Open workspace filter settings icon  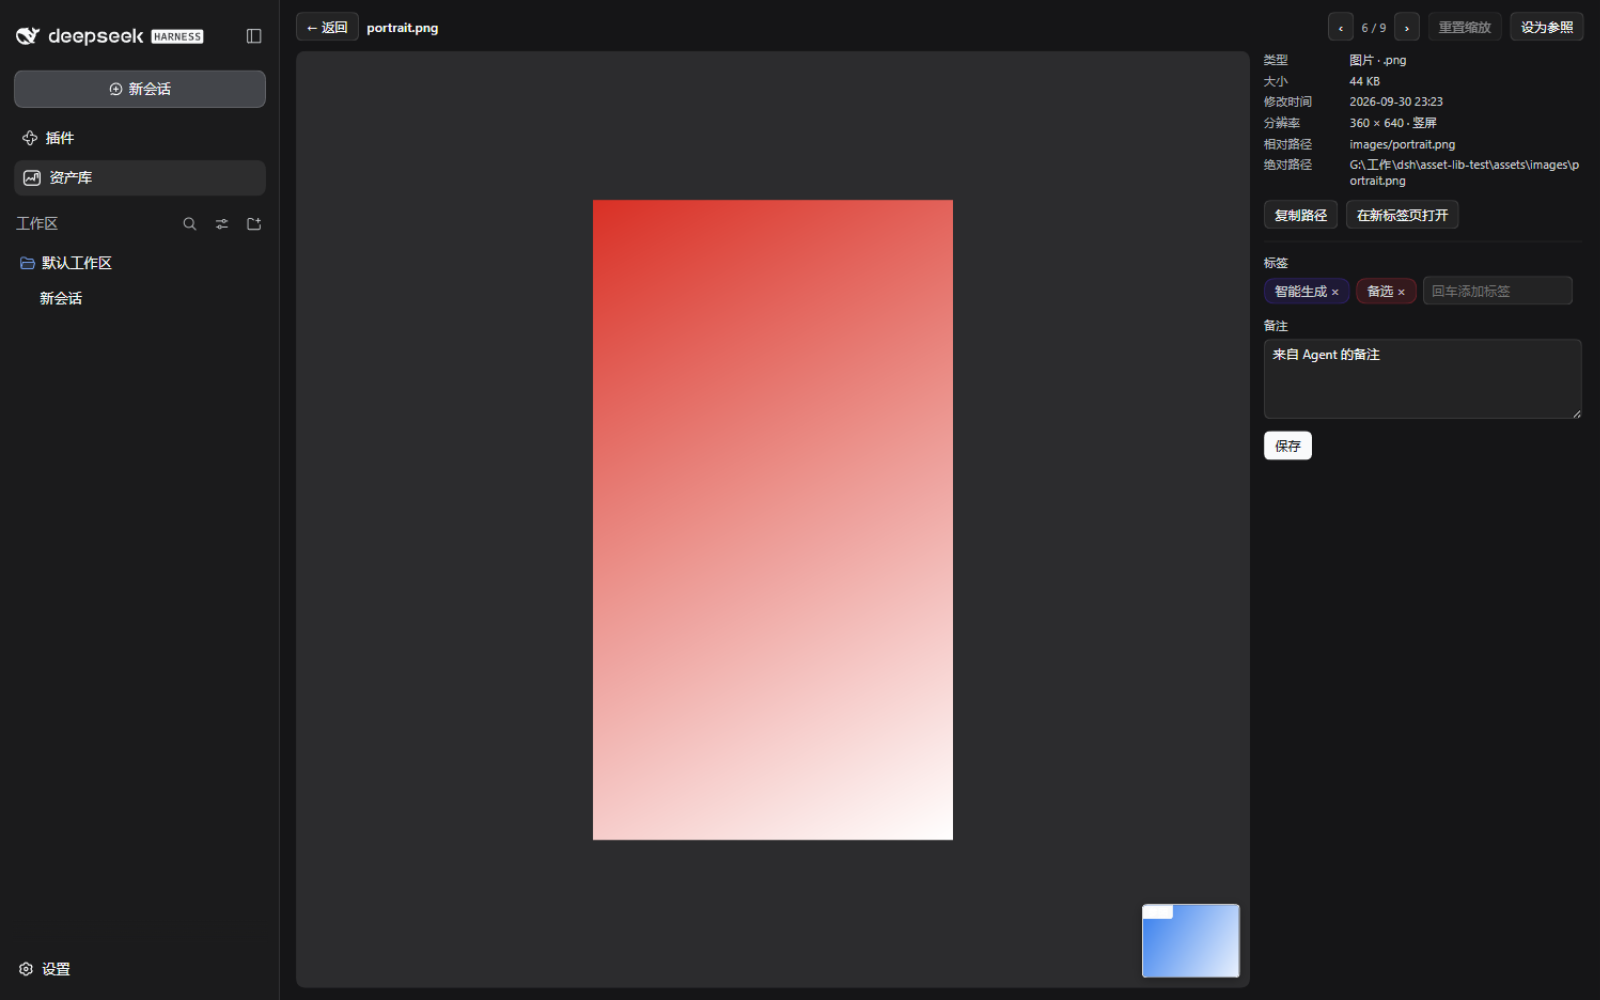[222, 224]
